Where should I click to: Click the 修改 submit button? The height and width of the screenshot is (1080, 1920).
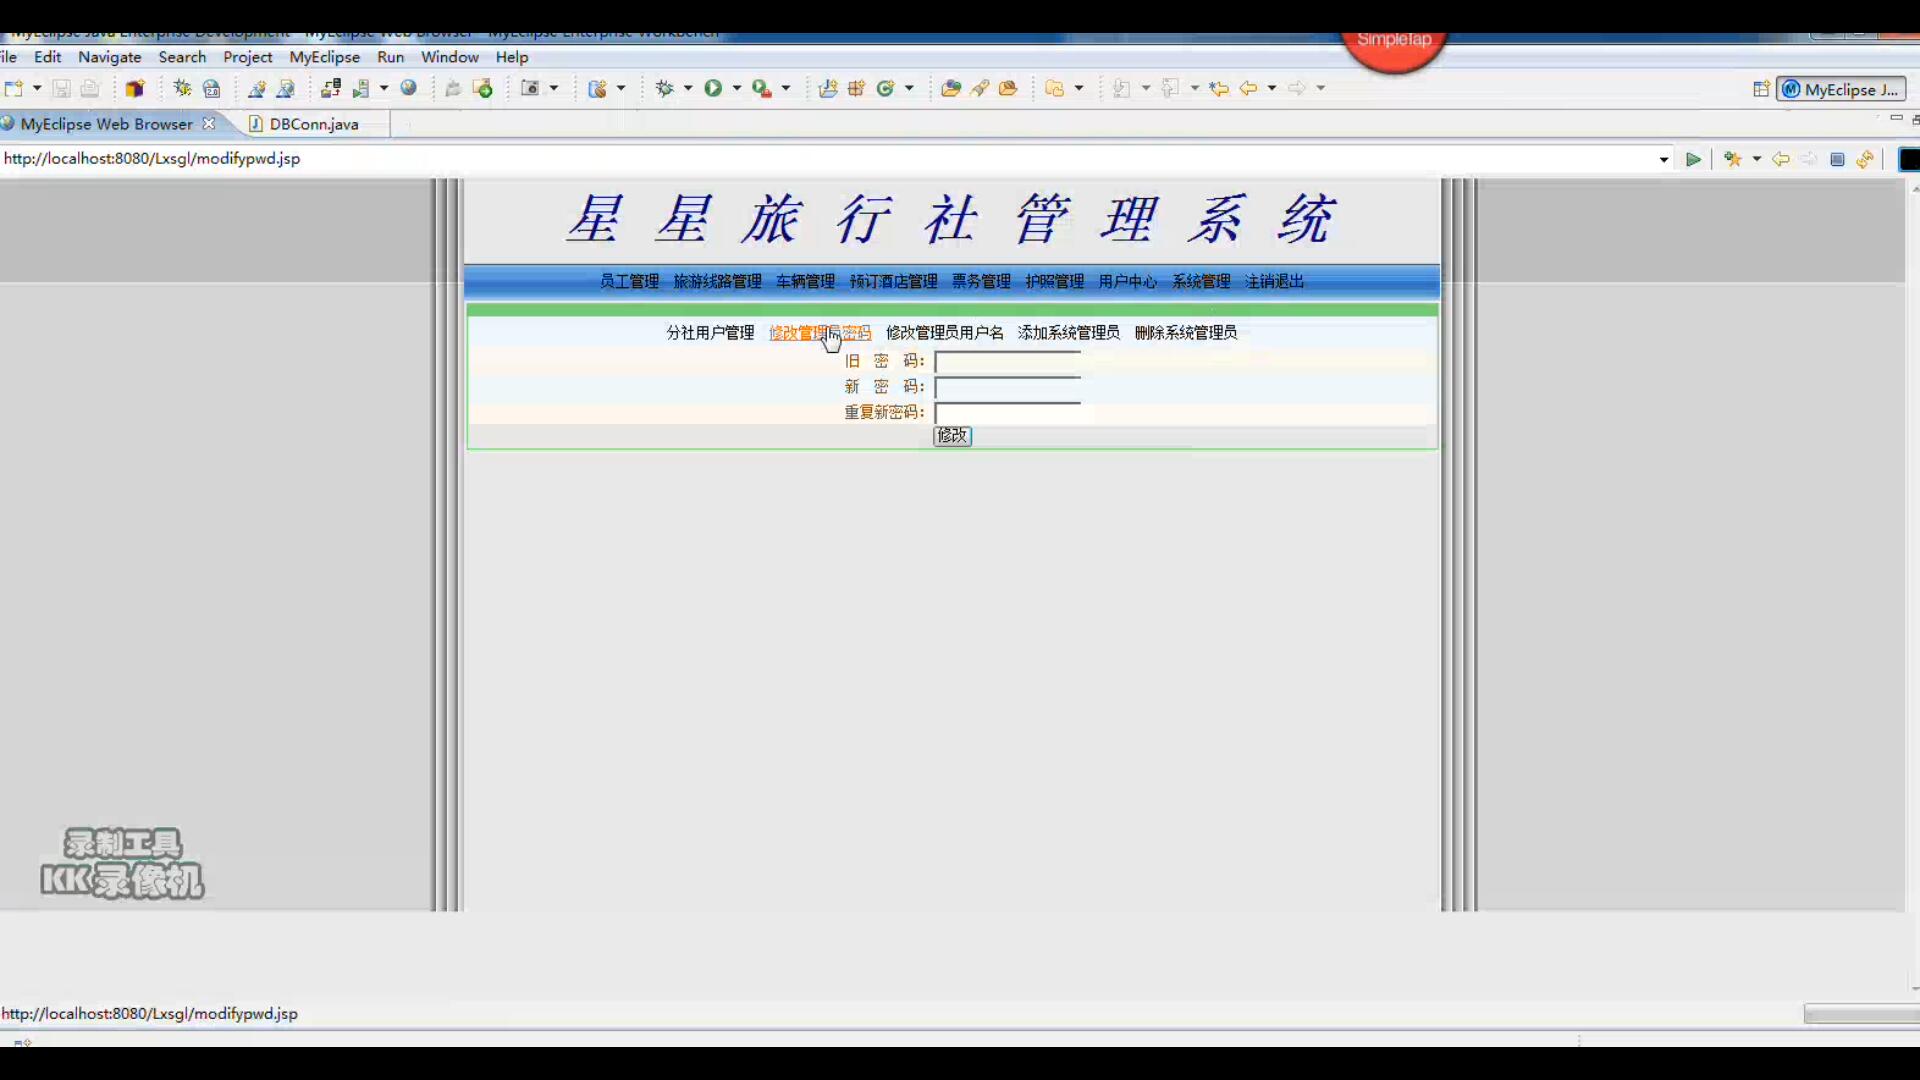pyautogui.click(x=952, y=436)
